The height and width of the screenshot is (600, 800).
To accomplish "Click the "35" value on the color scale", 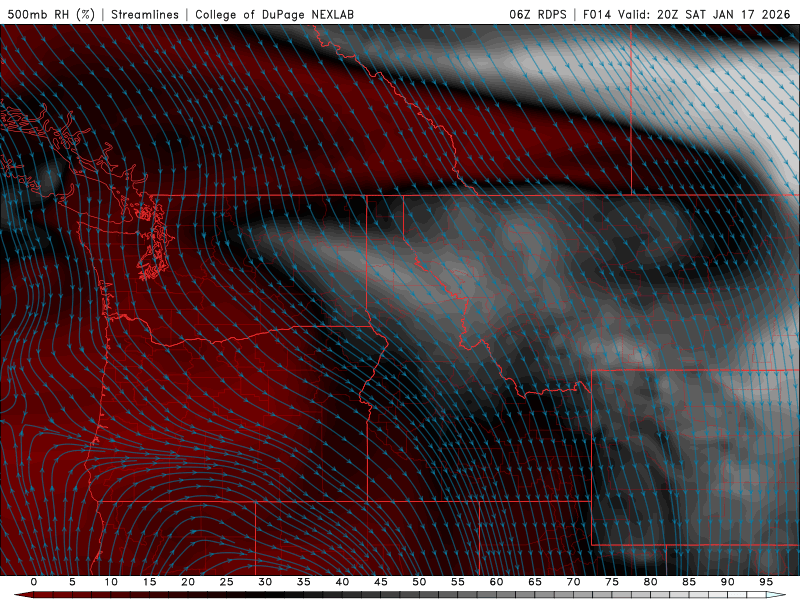I will tap(304, 582).
